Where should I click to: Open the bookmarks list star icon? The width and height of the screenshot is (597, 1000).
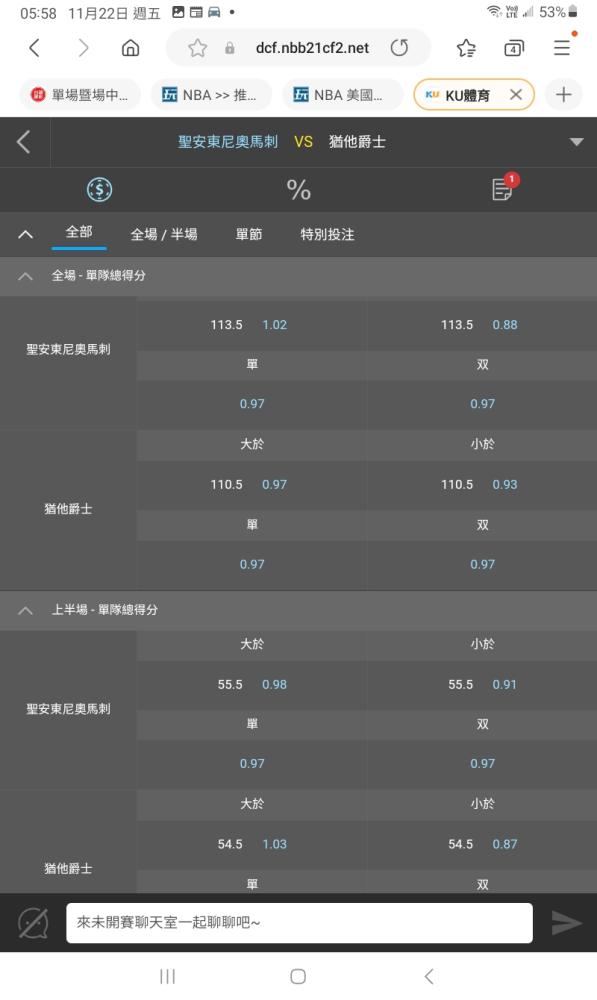(466, 48)
